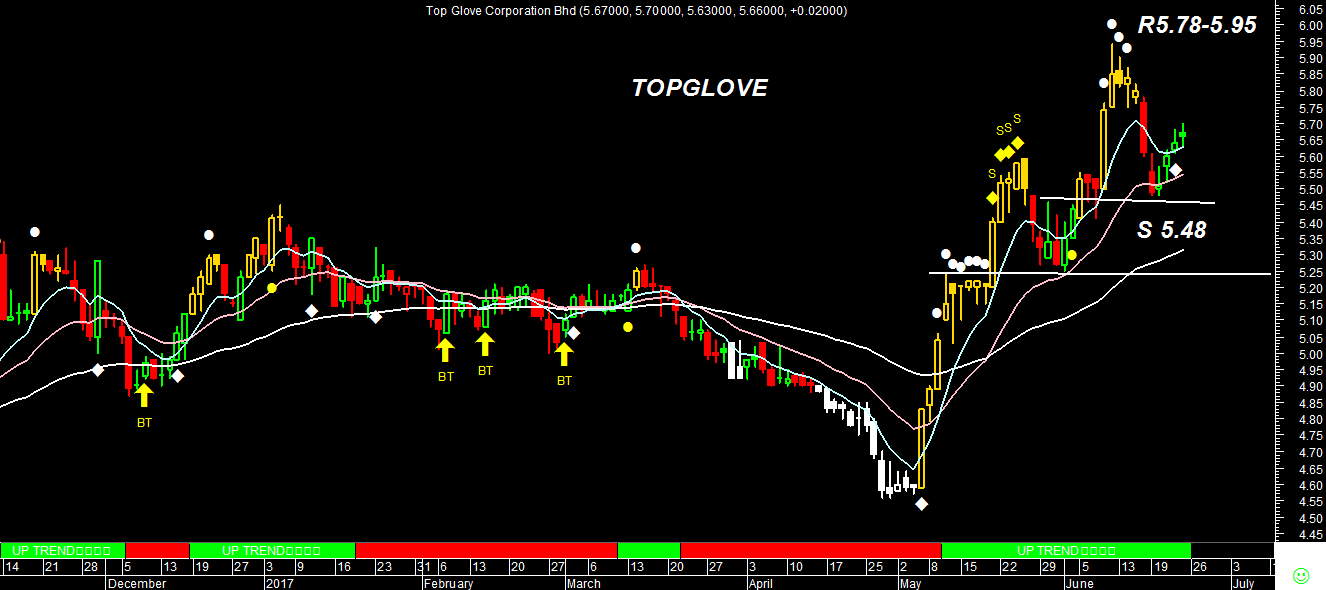Click the BT label above the February 6 date
The height and width of the screenshot is (590, 1326).
tap(445, 377)
